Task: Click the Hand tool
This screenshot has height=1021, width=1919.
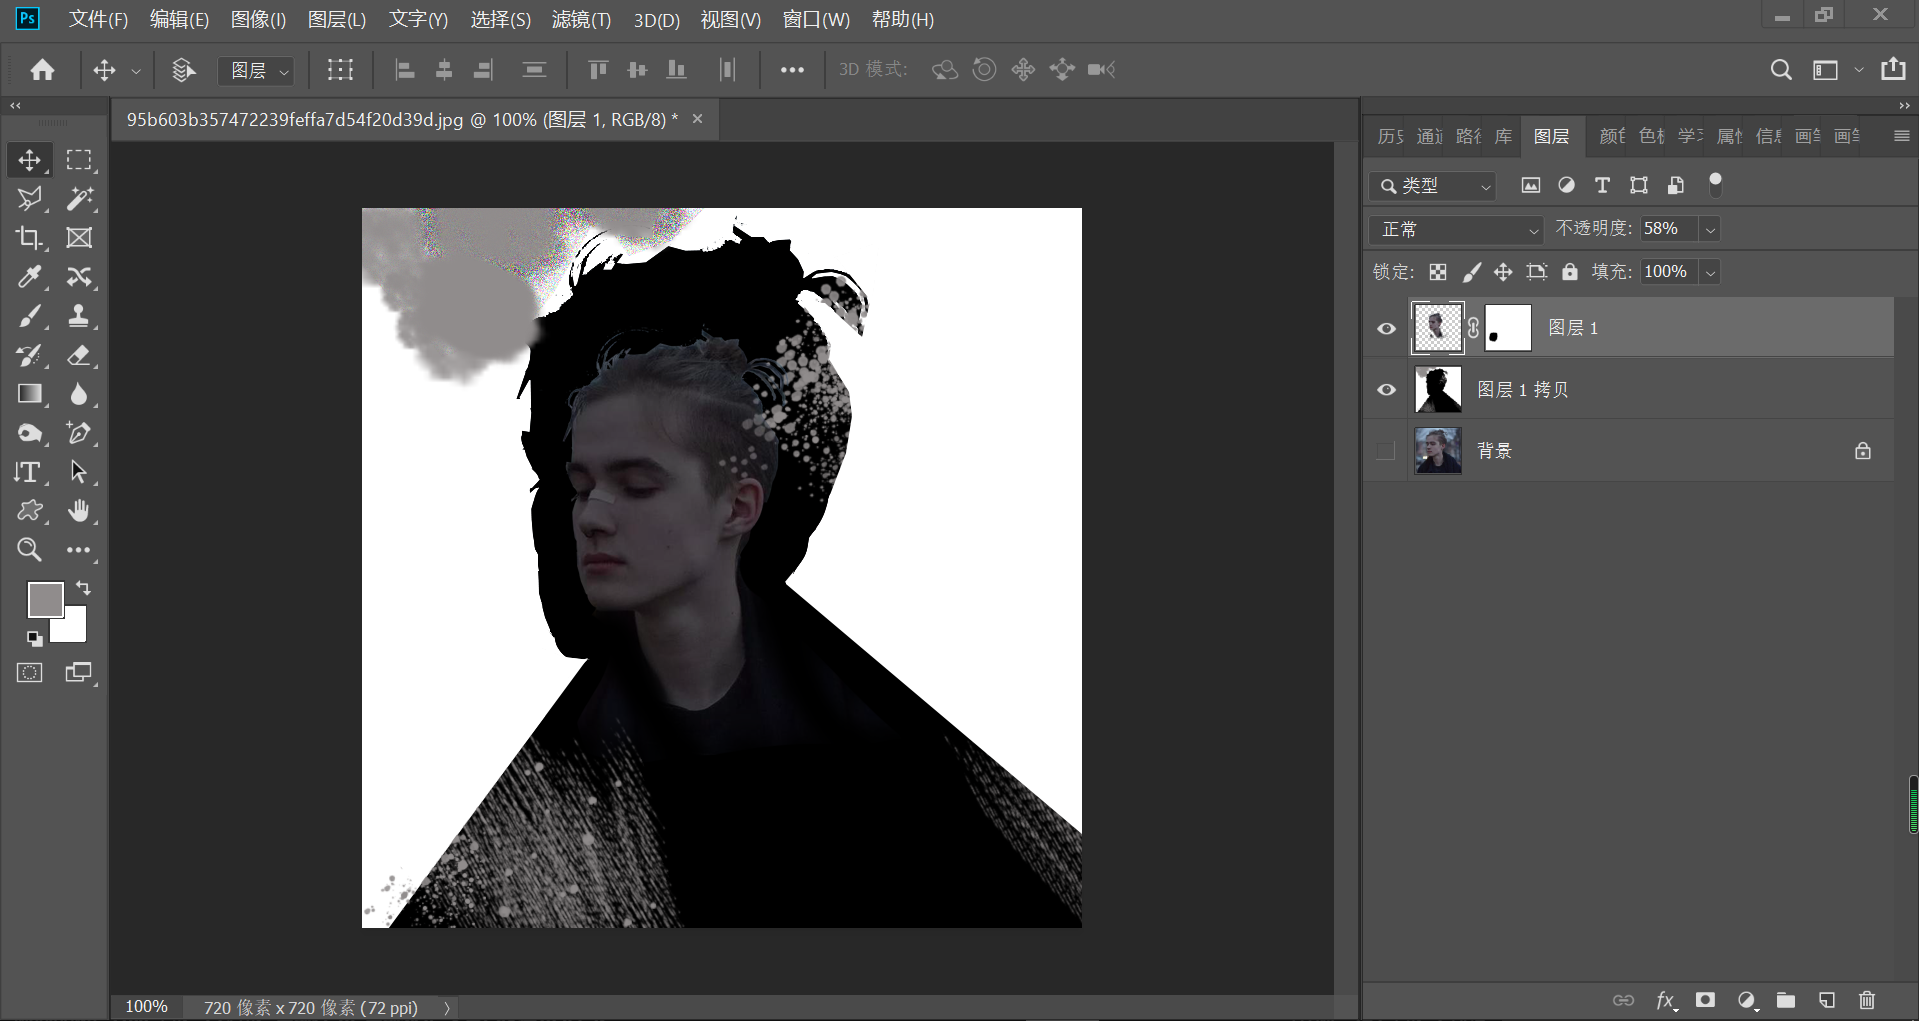Action: [78, 511]
